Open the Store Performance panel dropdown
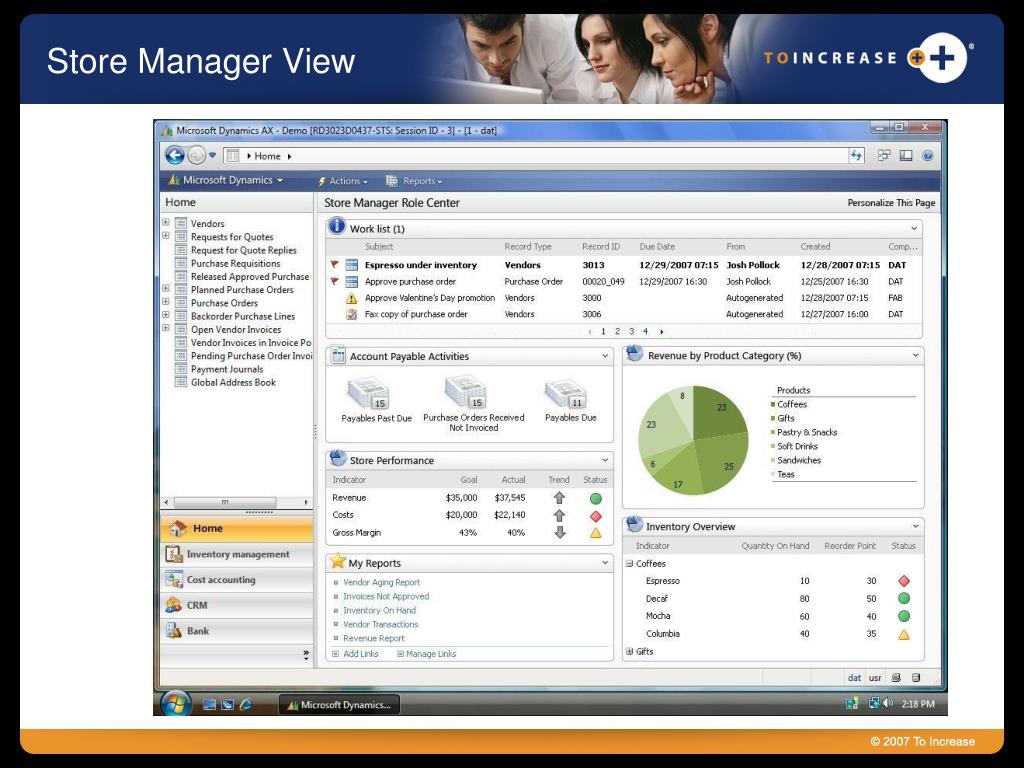This screenshot has width=1024, height=768. pyautogui.click(x=605, y=460)
